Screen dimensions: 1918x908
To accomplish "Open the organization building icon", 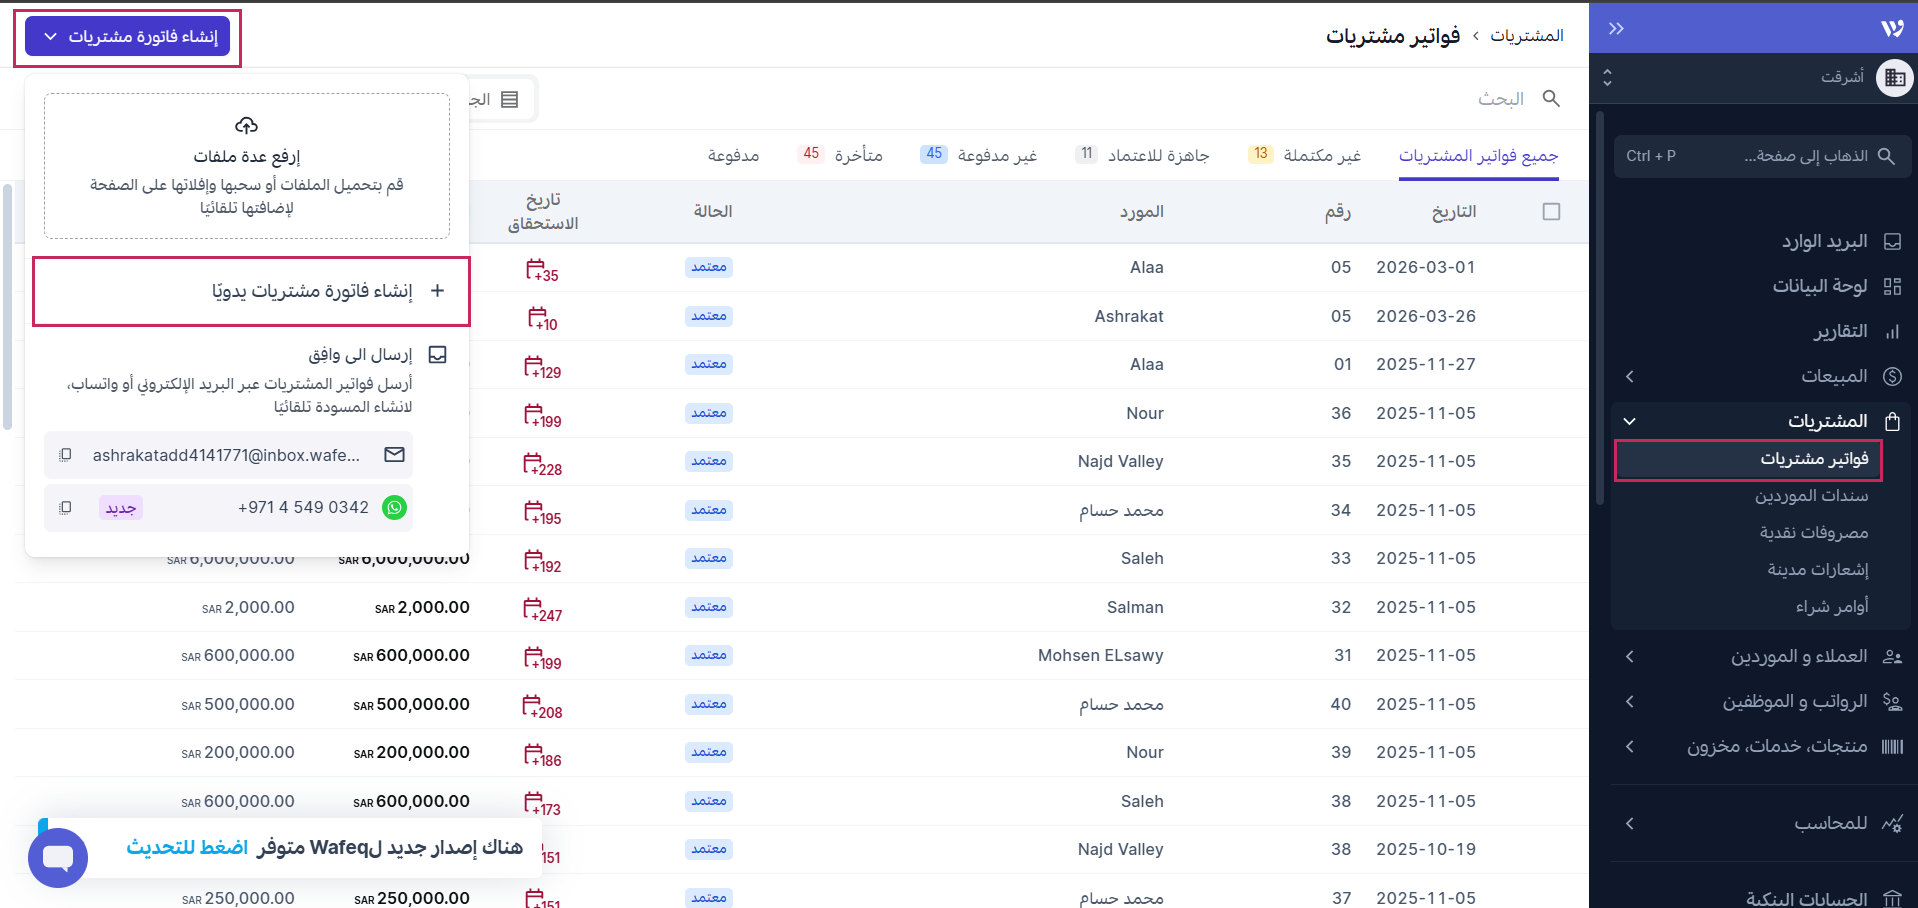I will [x=1894, y=77].
